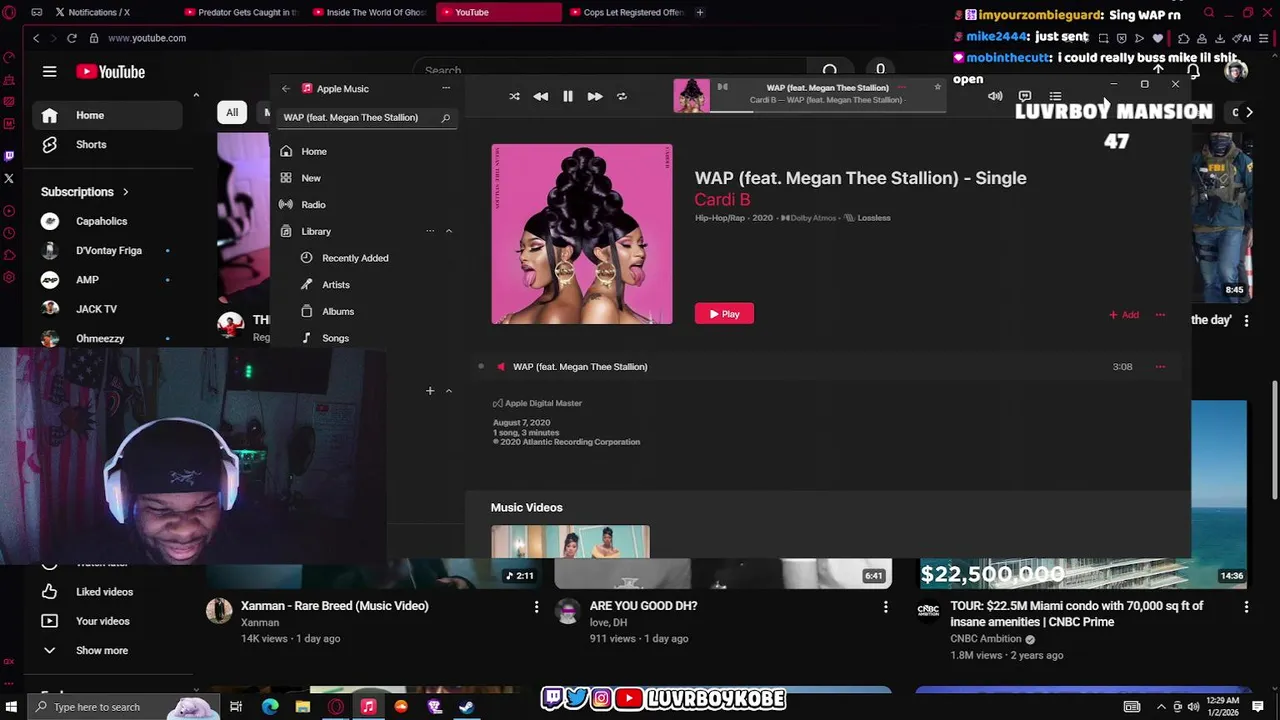
Task: Open D'Vontay Friga channel subscription
Action: click(107, 250)
